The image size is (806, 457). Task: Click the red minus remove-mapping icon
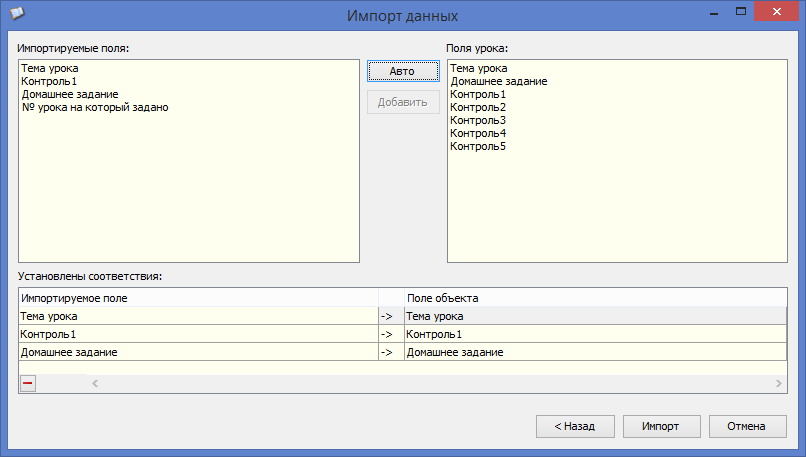[x=28, y=383]
